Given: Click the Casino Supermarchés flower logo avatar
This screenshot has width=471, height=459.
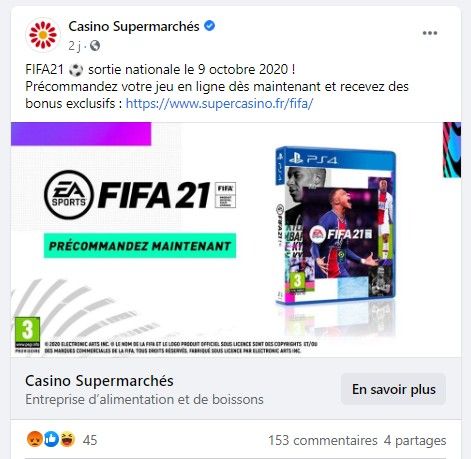Looking at the screenshot, I should (x=43, y=35).
